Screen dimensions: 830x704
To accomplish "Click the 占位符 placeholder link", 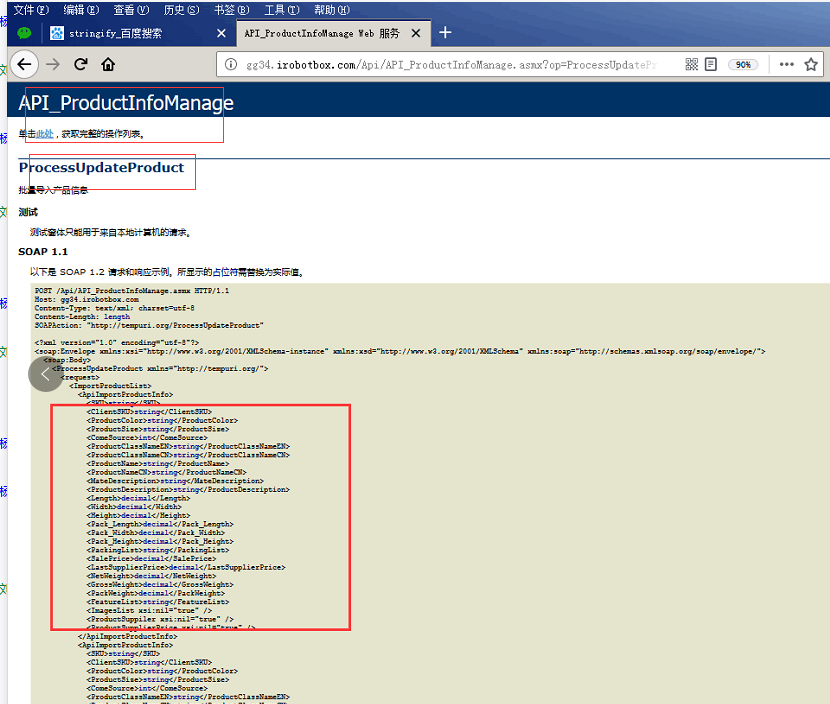I will pos(225,272).
